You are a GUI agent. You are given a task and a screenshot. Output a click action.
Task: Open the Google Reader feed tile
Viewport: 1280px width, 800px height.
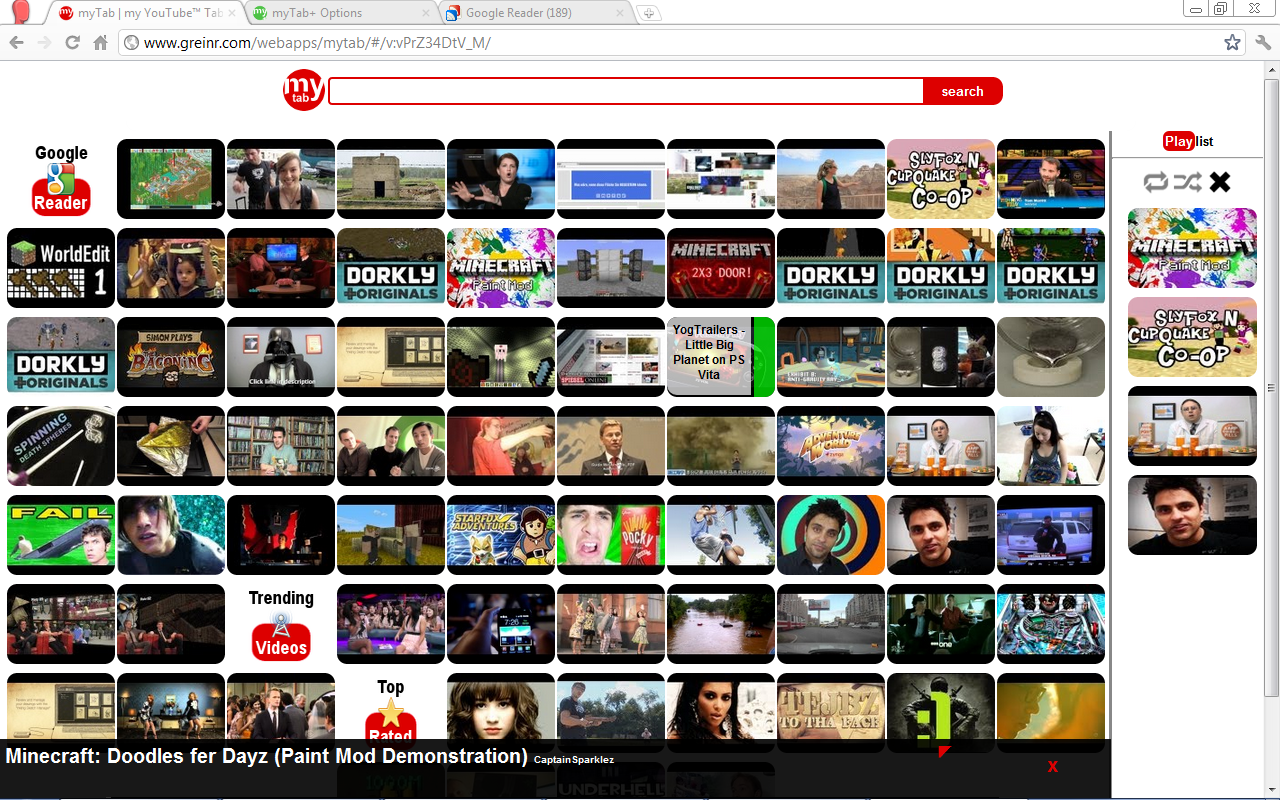(x=61, y=179)
